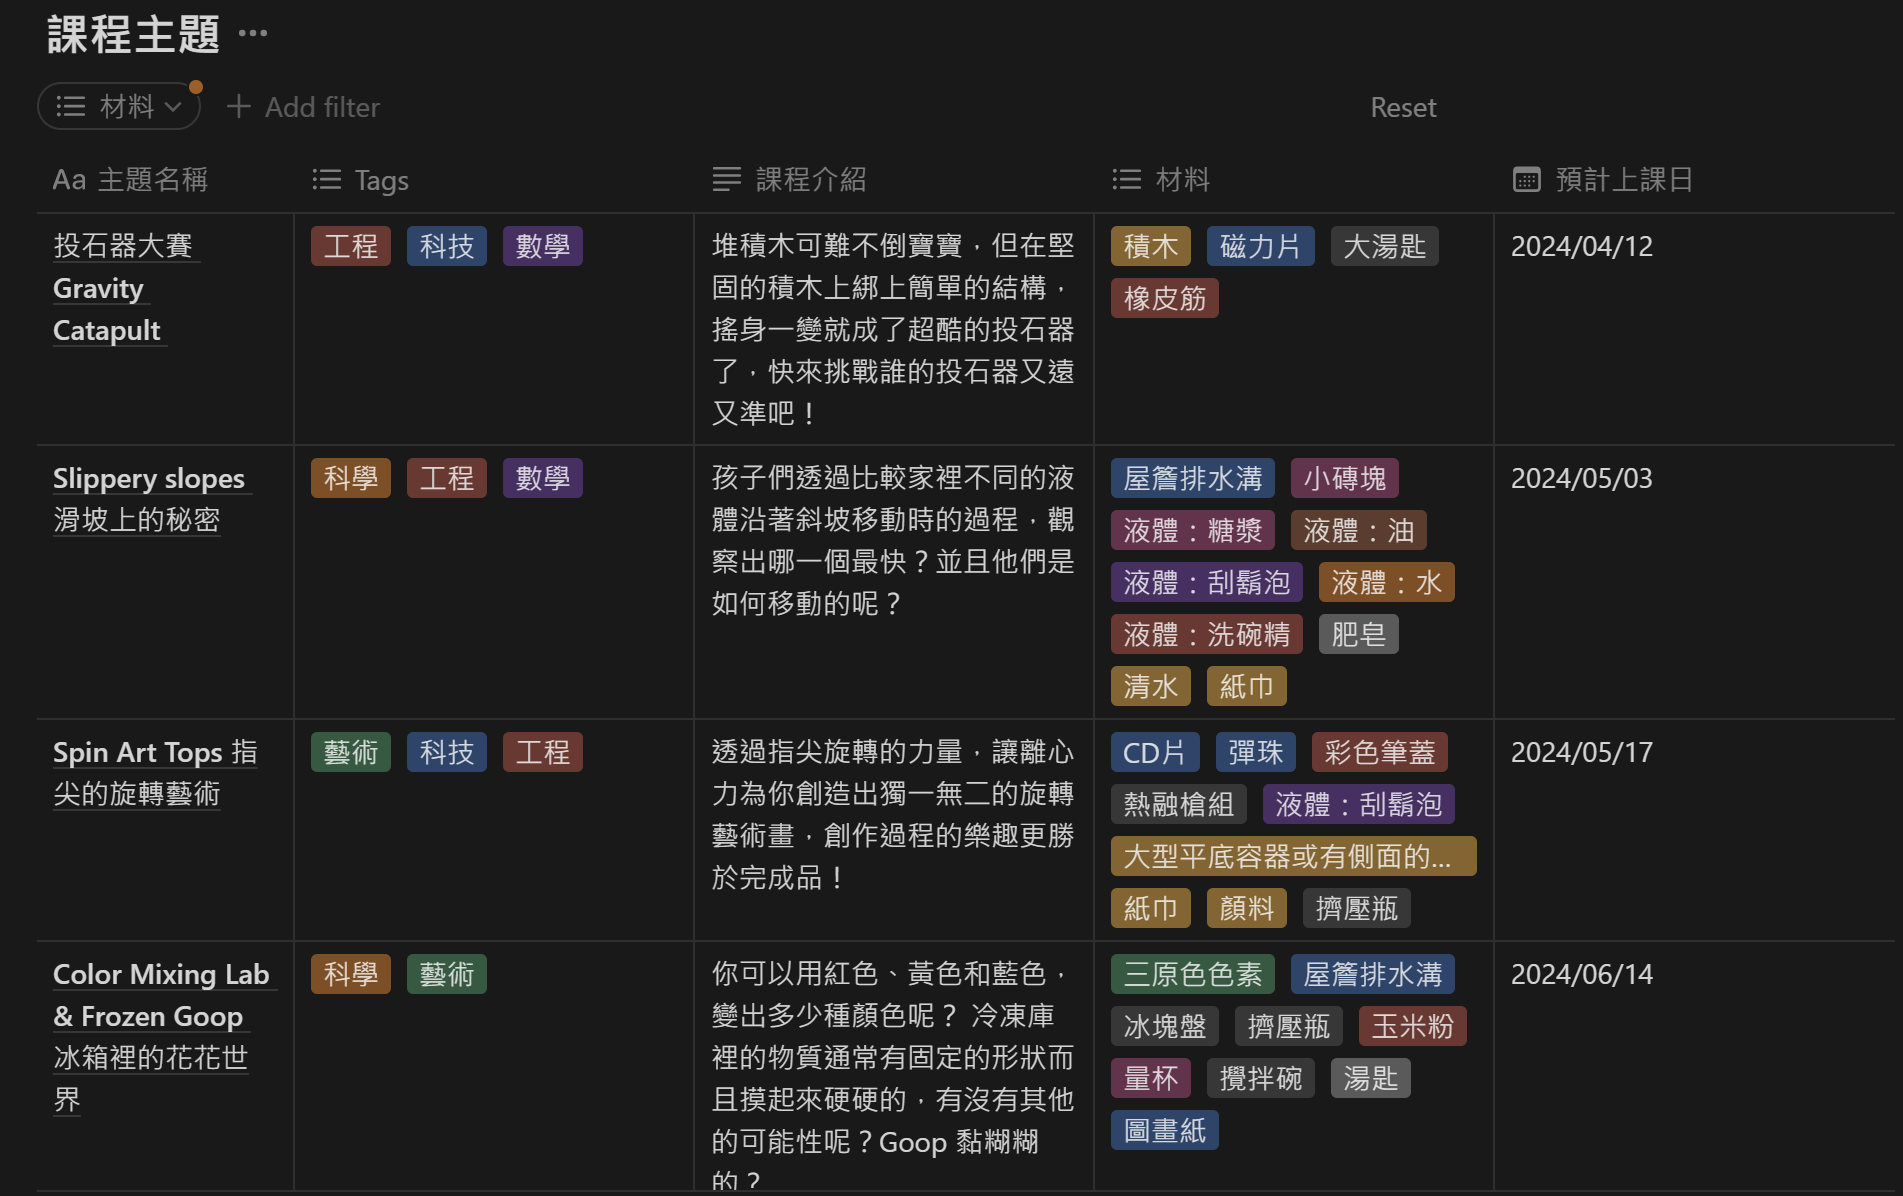Expand the 材料 filter dropdown chevron
The image size is (1903, 1196).
[x=174, y=107]
